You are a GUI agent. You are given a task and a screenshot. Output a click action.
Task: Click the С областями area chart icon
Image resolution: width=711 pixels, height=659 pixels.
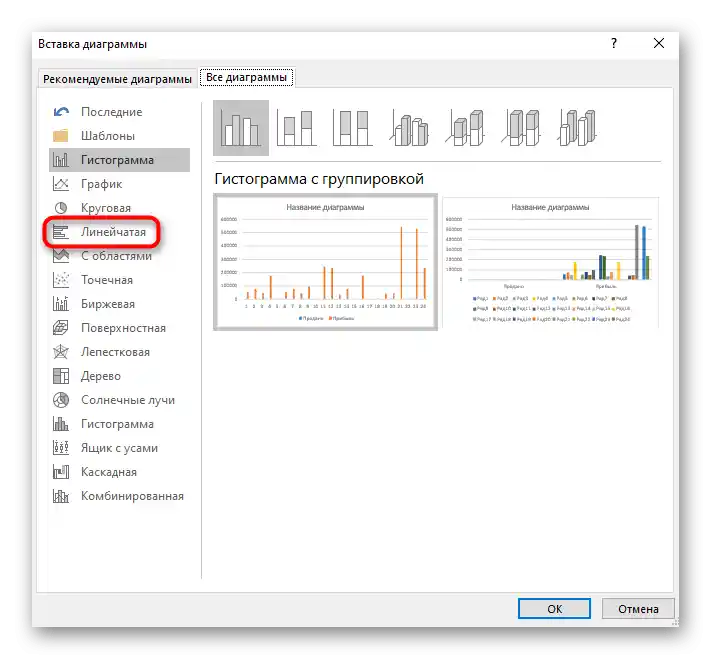[x=61, y=256]
